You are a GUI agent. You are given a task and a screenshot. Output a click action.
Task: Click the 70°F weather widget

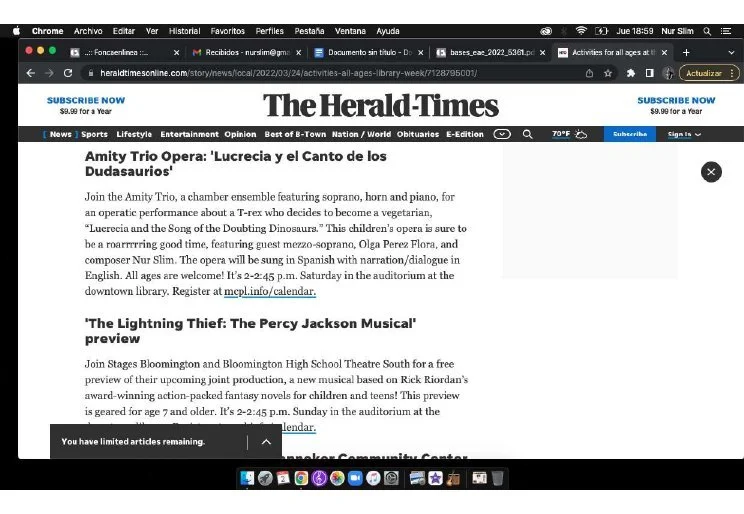coord(569,134)
